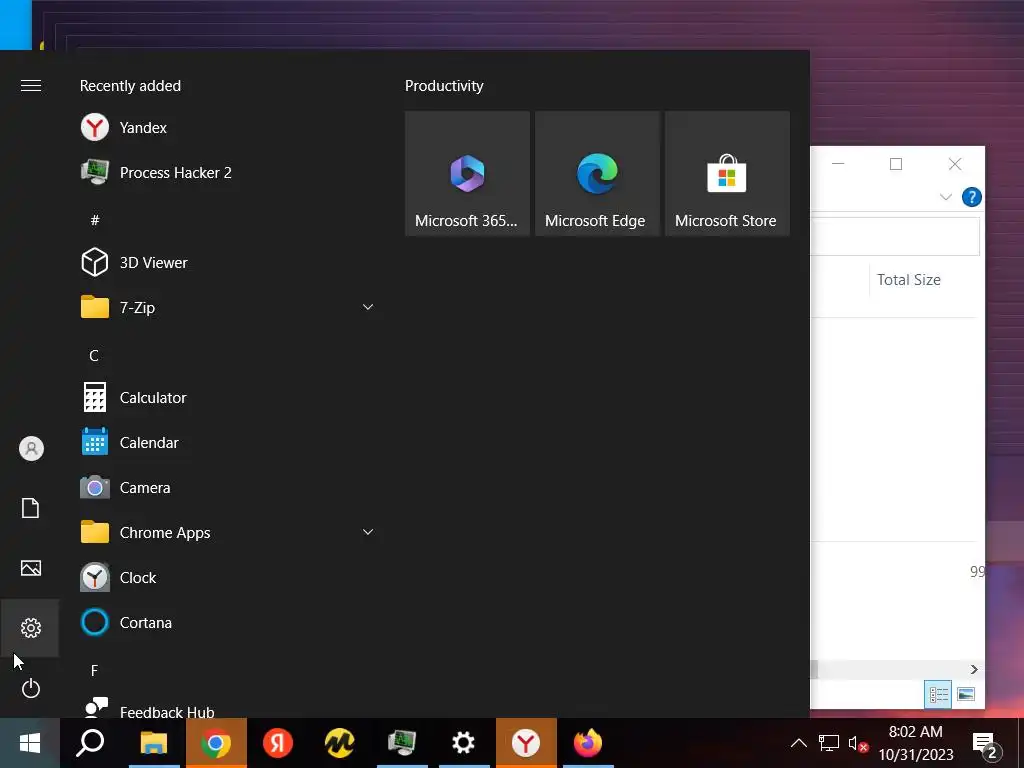This screenshot has height=768, width=1024.
Task: Open File Explorer from taskbar
Action: 154,743
